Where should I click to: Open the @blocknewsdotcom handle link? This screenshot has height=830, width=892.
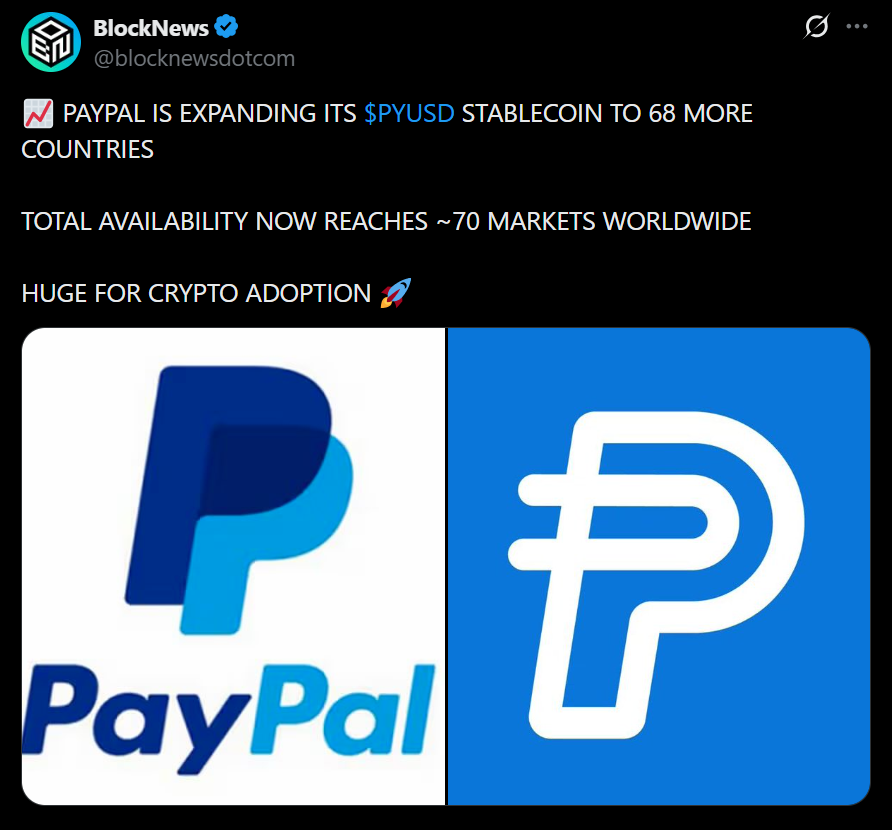point(194,59)
